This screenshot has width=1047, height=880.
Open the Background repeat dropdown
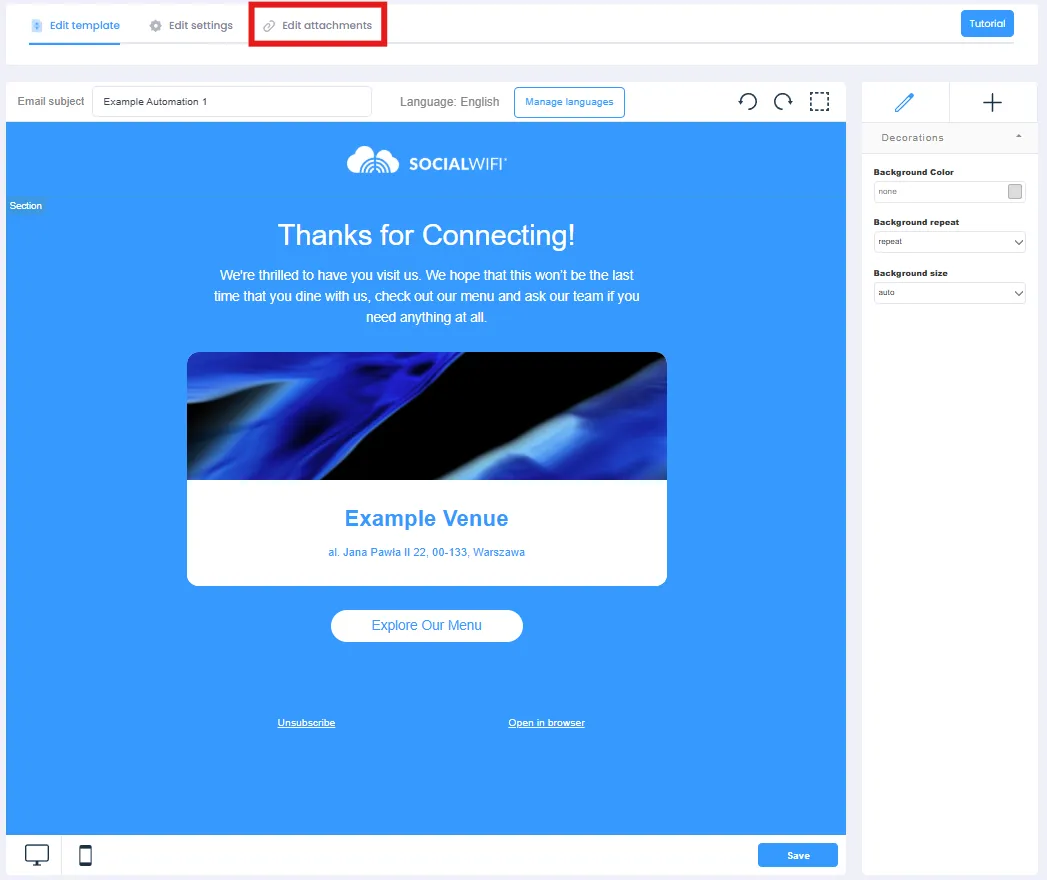[949, 242]
